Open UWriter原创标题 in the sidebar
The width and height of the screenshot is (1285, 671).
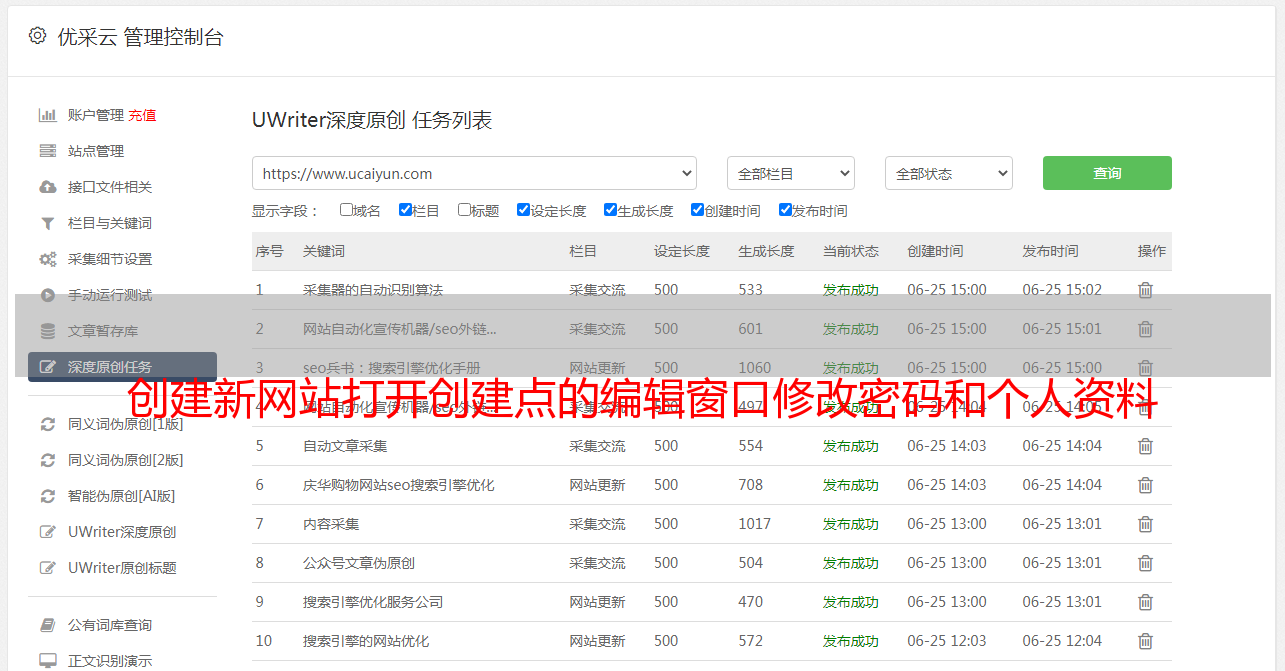tap(122, 568)
